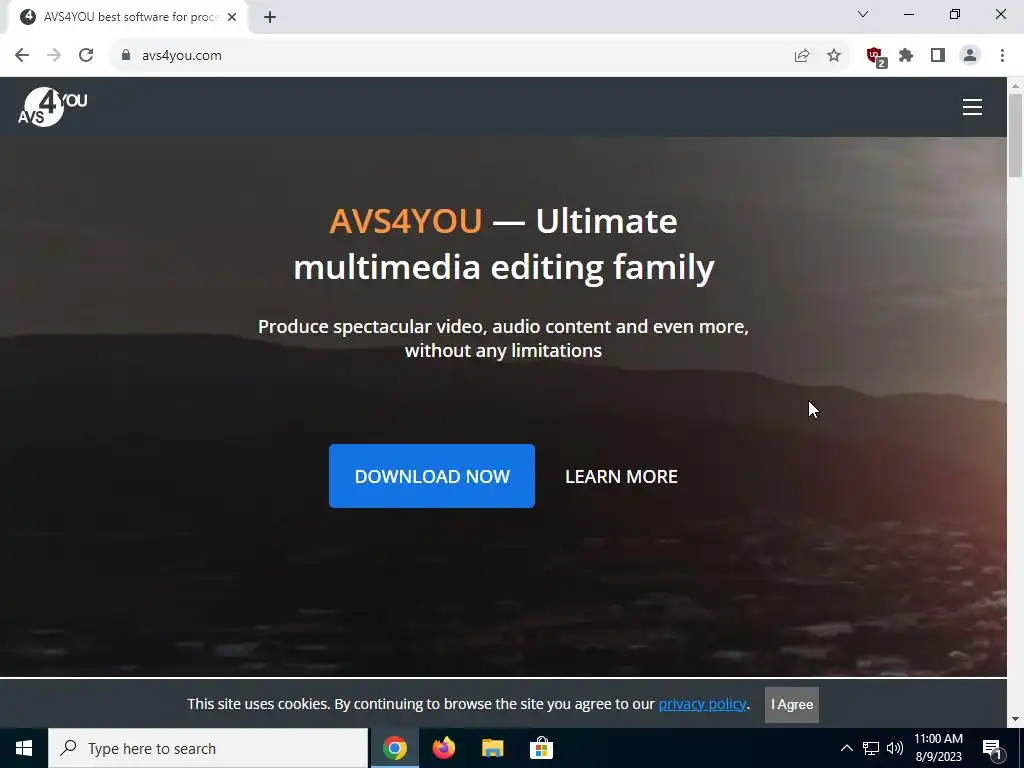Launch Firefox from the taskbar
1024x768 pixels.
[443, 748]
